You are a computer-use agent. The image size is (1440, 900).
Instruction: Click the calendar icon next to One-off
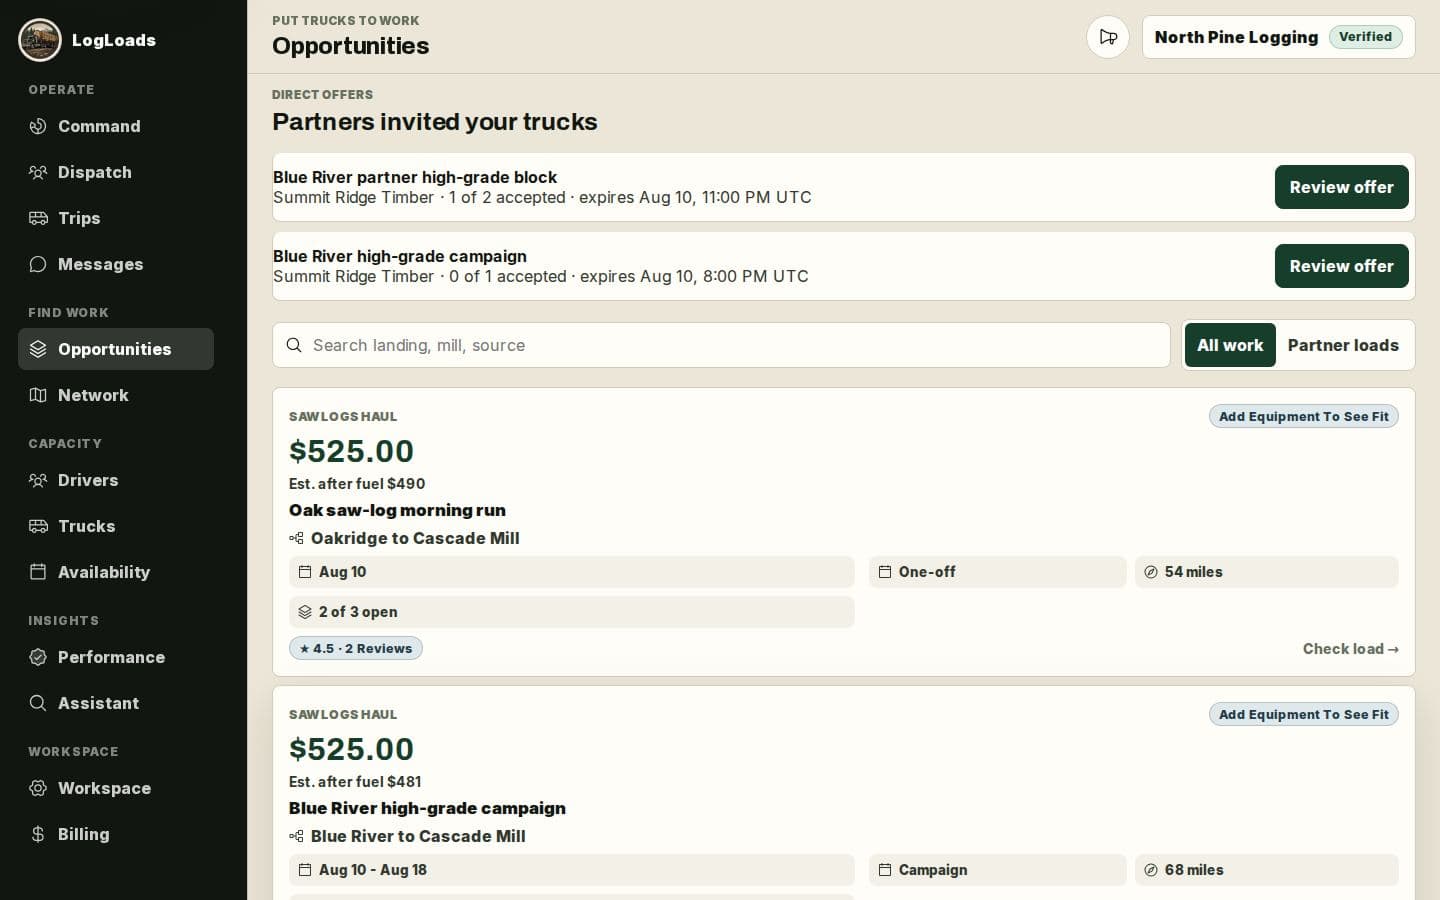tap(885, 572)
